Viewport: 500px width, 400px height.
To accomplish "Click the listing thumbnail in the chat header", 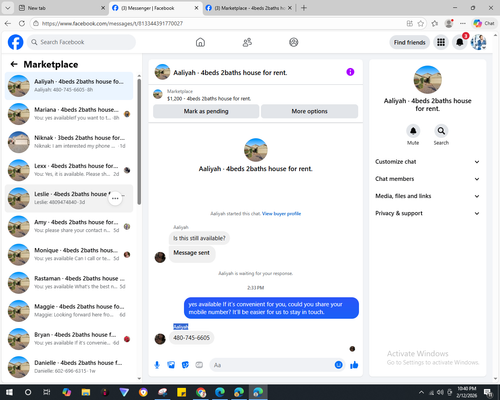I will click(x=162, y=72).
